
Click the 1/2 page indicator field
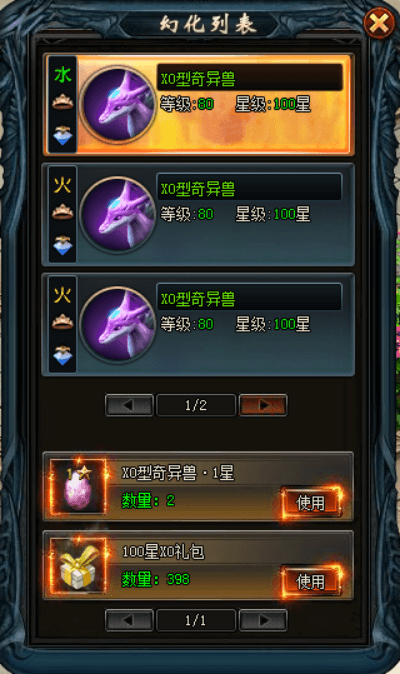coord(196,405)
